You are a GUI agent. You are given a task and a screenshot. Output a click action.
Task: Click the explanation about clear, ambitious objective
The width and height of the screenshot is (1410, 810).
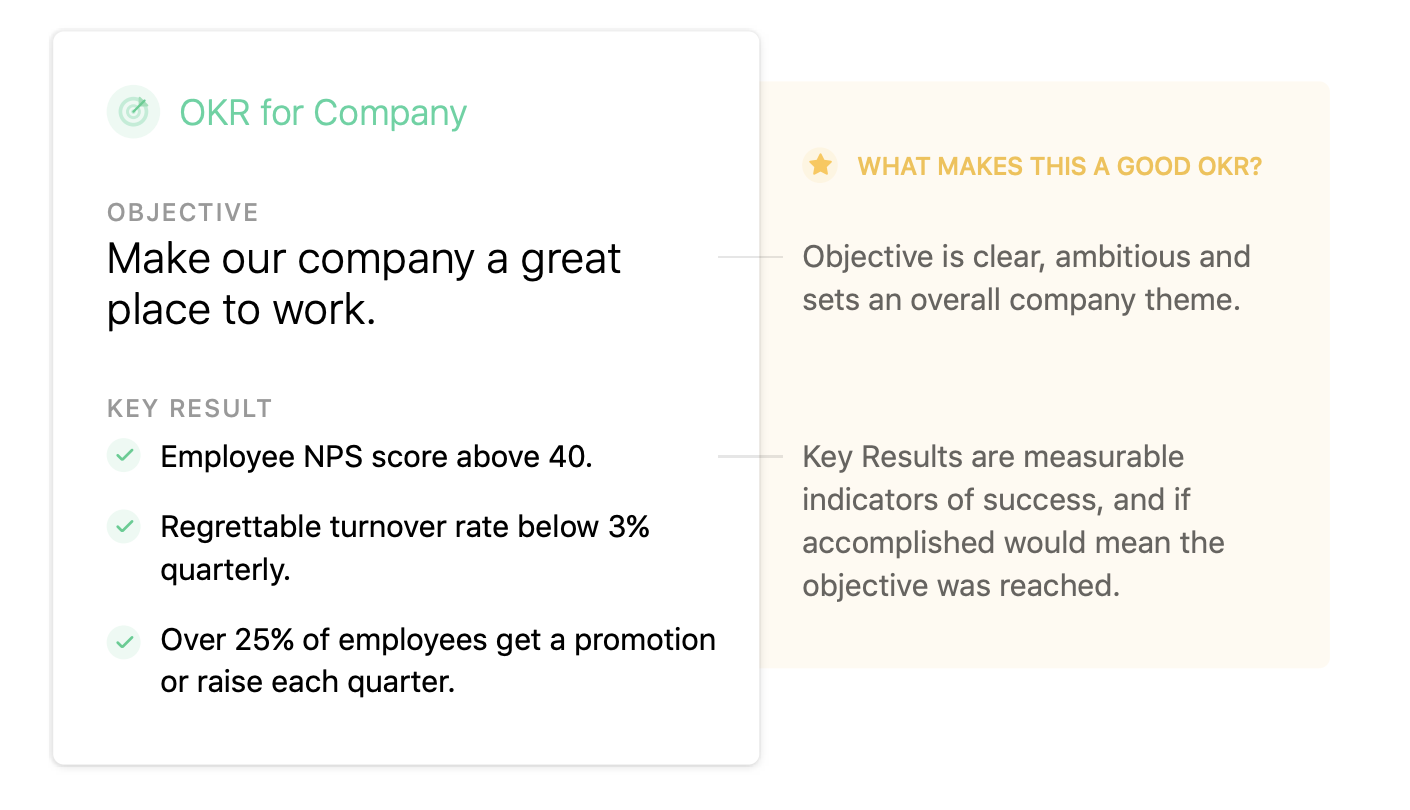tap(1026, 278)
